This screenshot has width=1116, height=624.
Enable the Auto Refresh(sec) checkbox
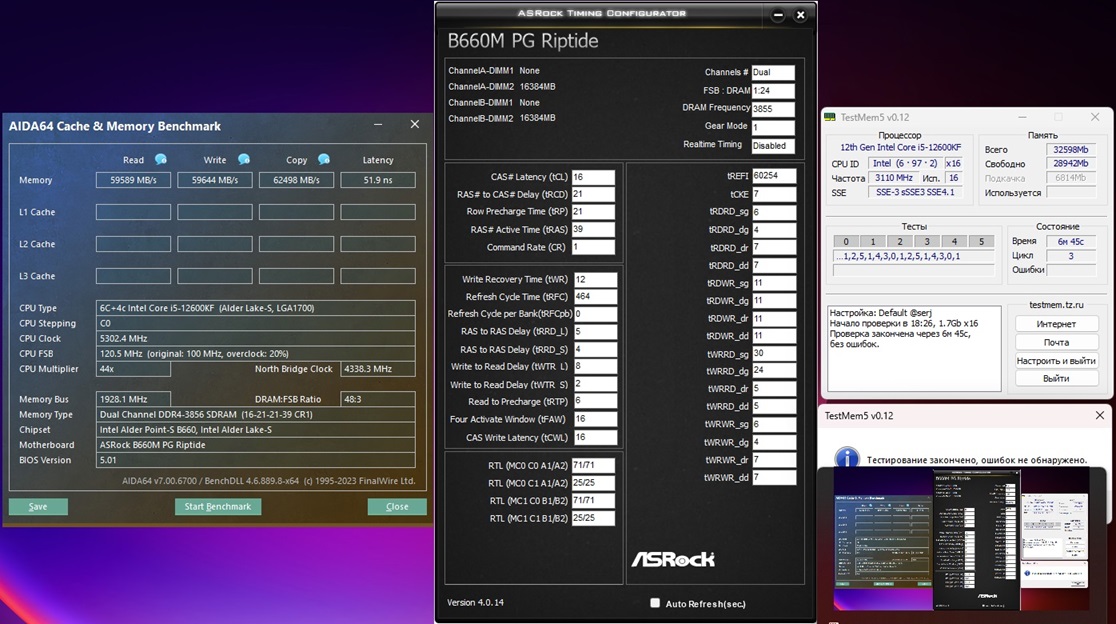coord(655,603)
